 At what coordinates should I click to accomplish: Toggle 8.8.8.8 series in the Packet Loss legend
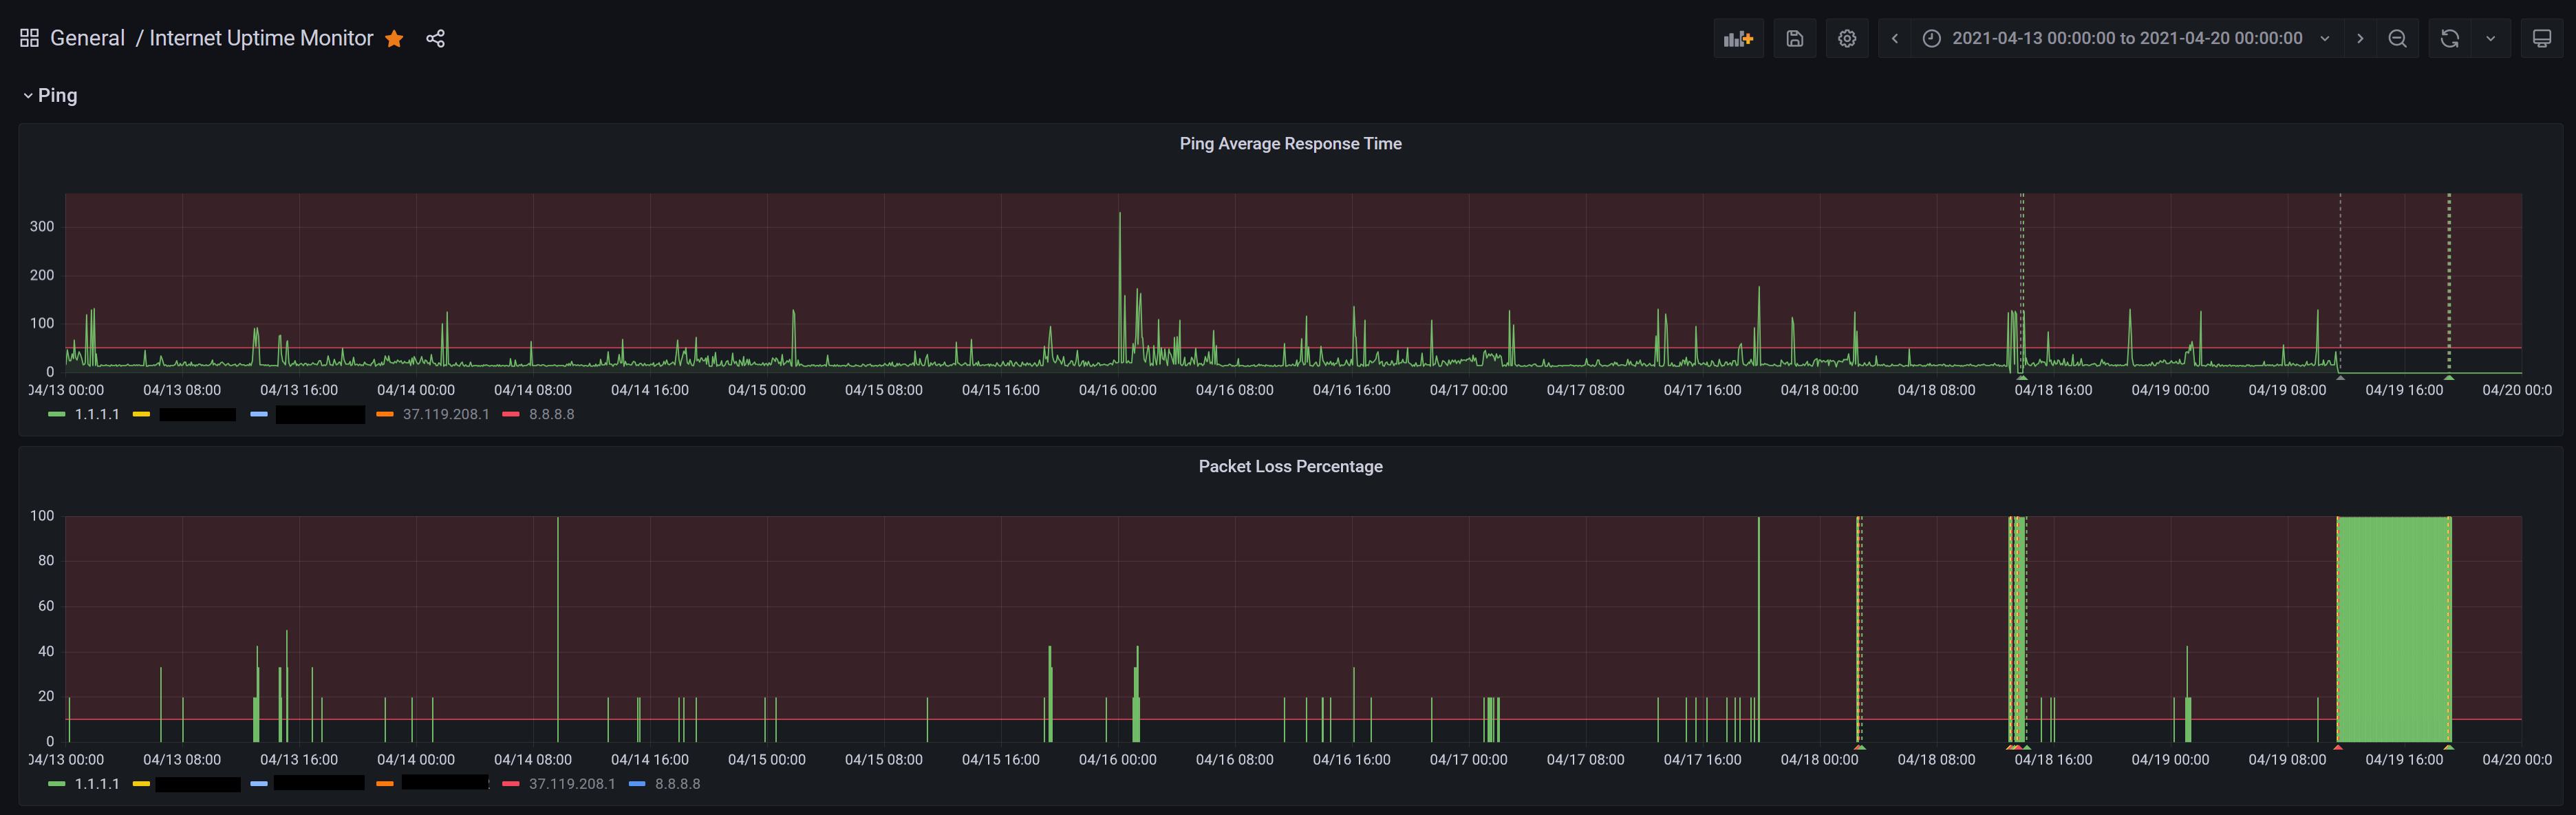coord(677,784)
